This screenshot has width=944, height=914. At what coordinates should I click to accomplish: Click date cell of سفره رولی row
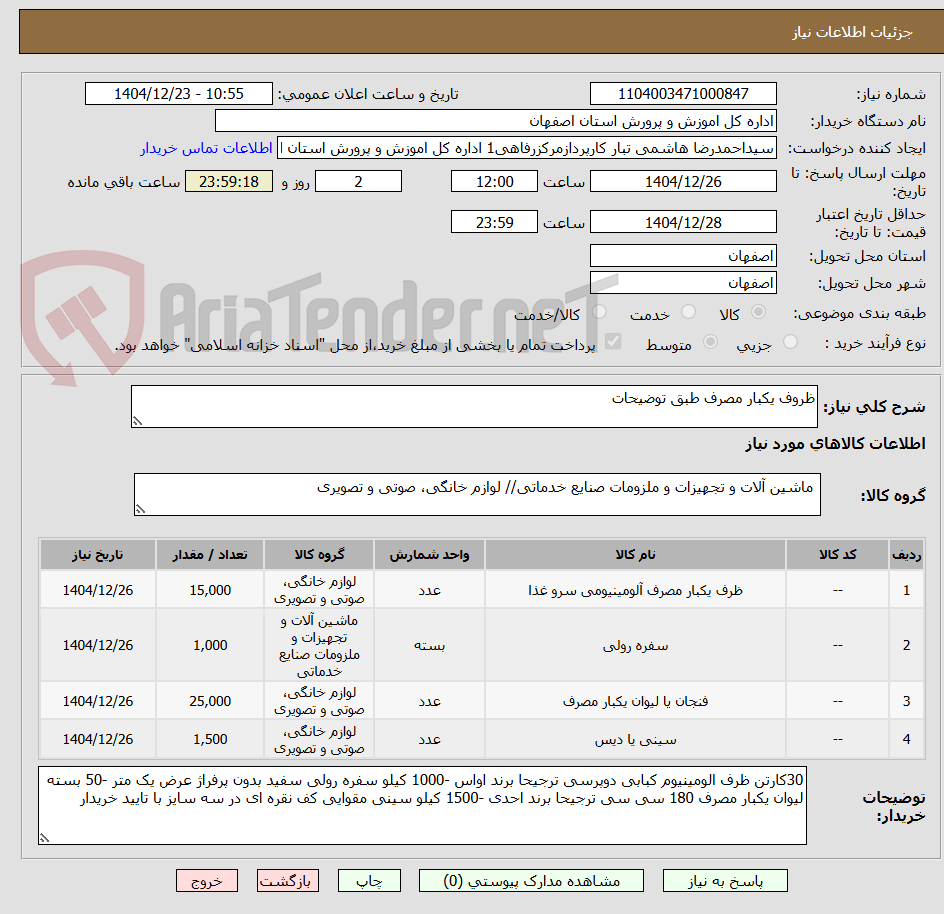point(98,645)
